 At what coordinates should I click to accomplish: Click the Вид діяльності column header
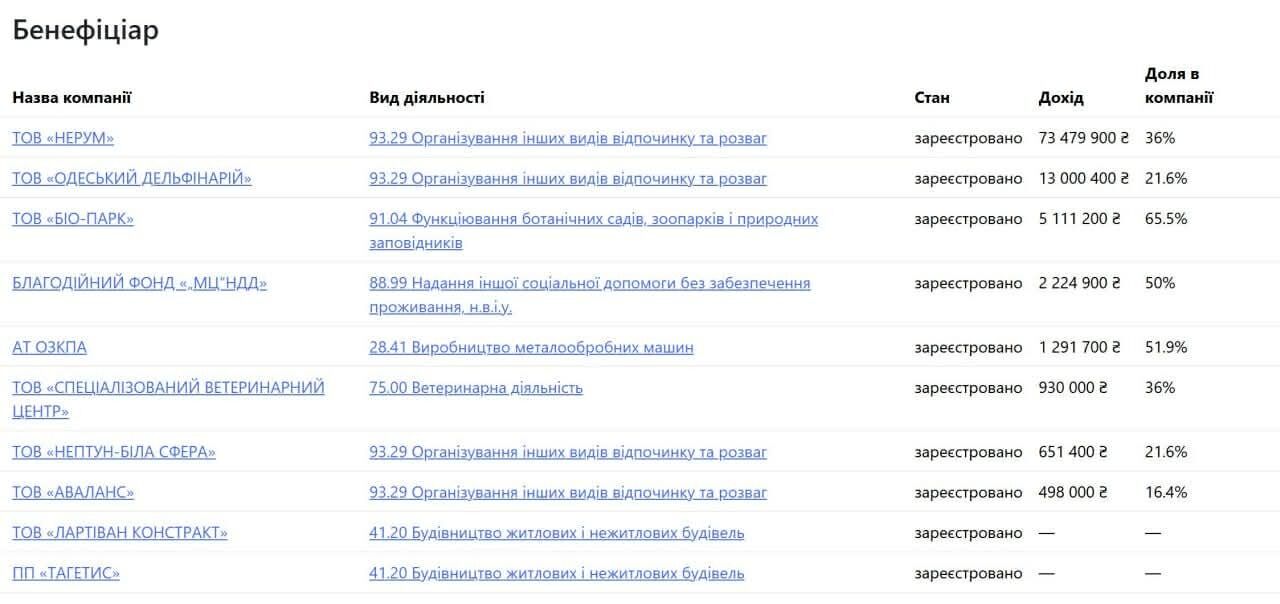(x=427, y=98)
